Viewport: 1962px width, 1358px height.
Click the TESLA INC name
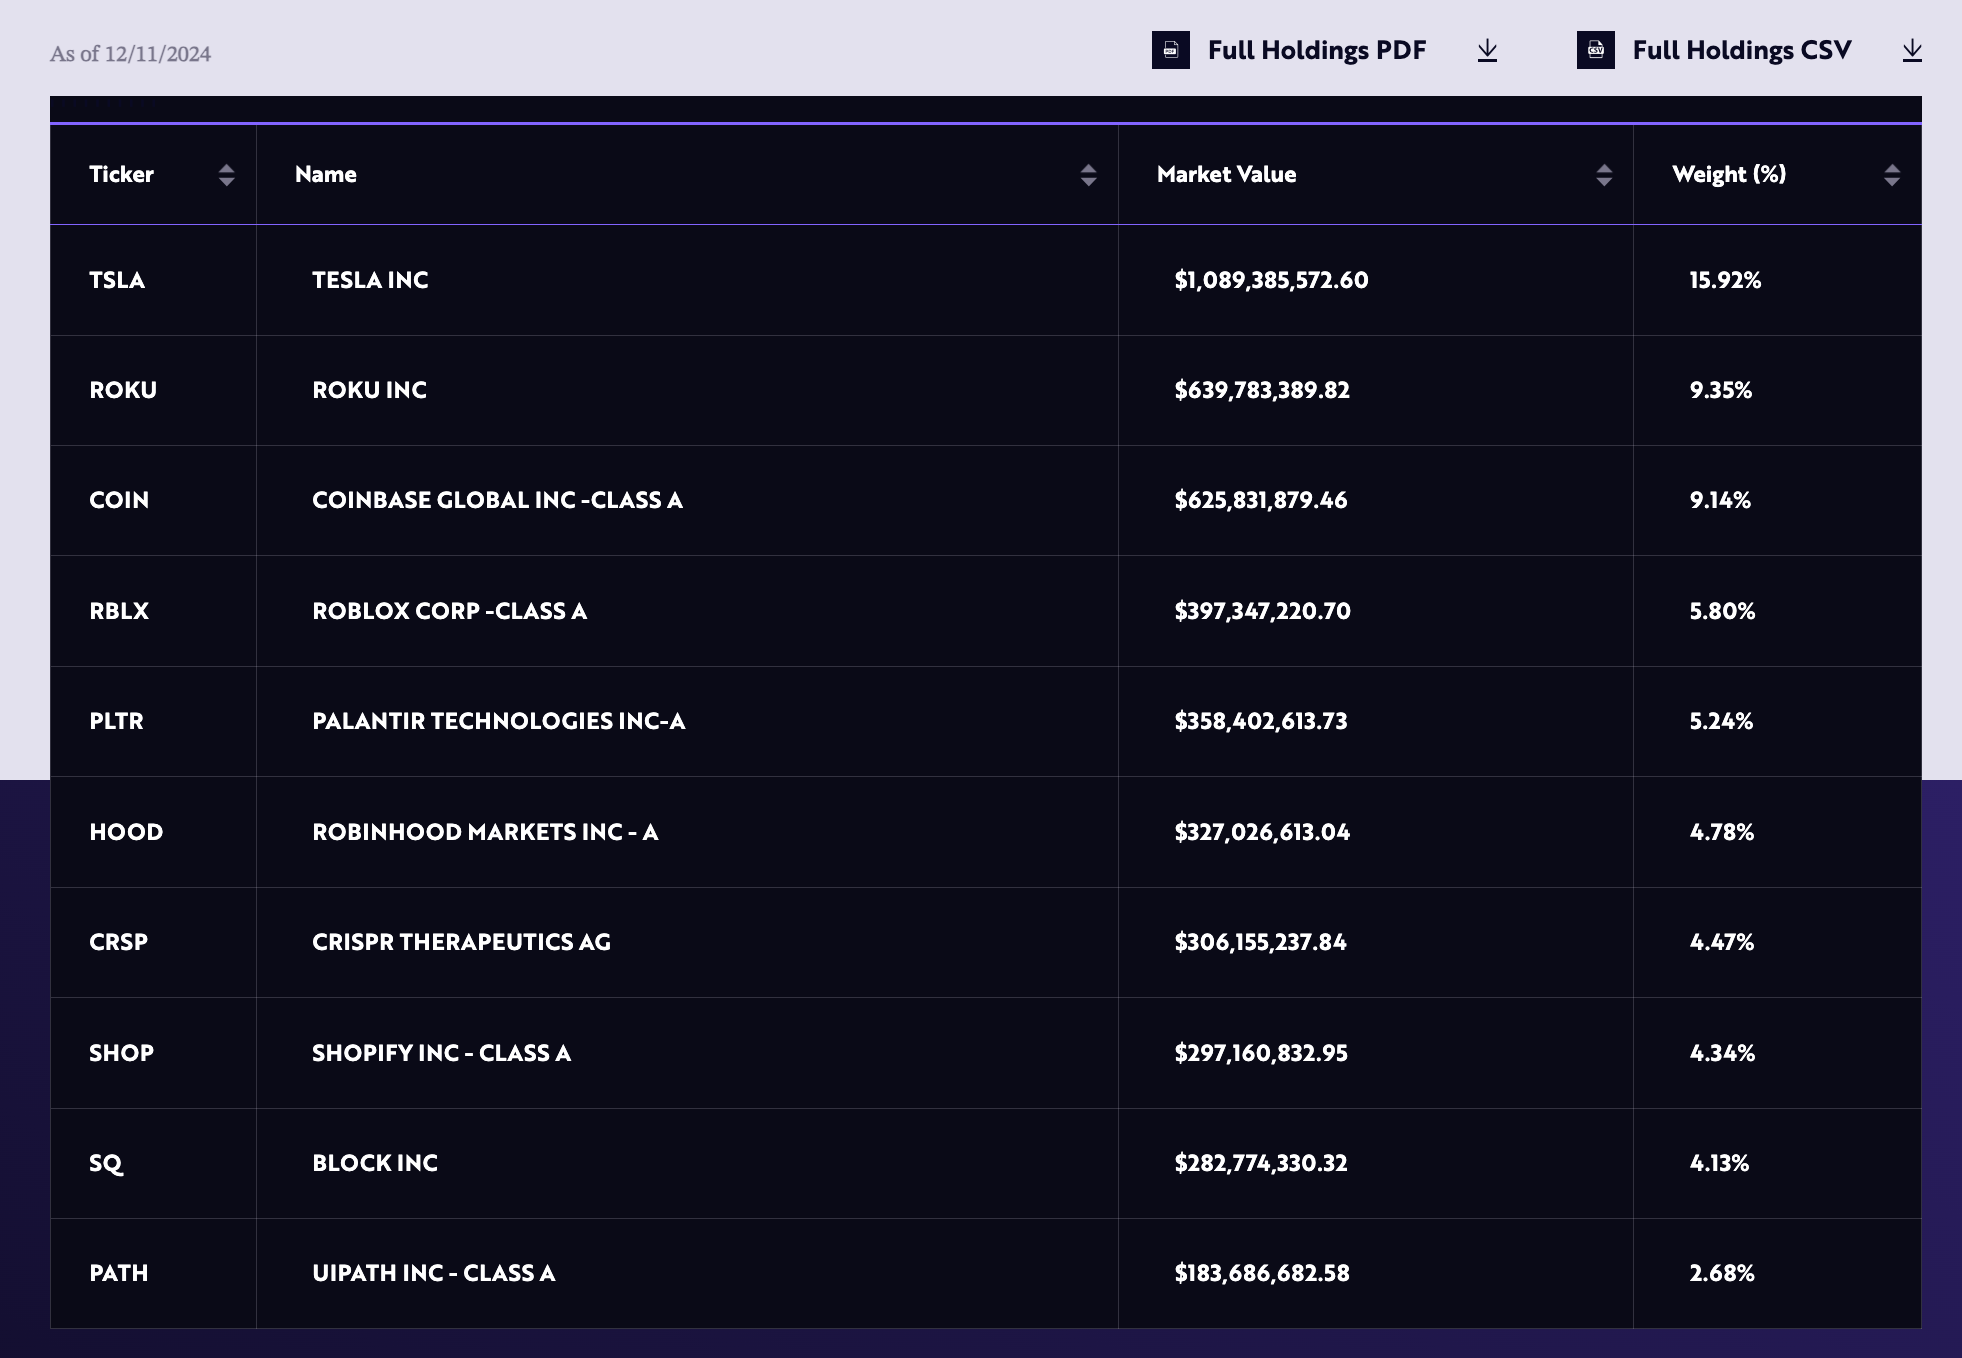370,280
